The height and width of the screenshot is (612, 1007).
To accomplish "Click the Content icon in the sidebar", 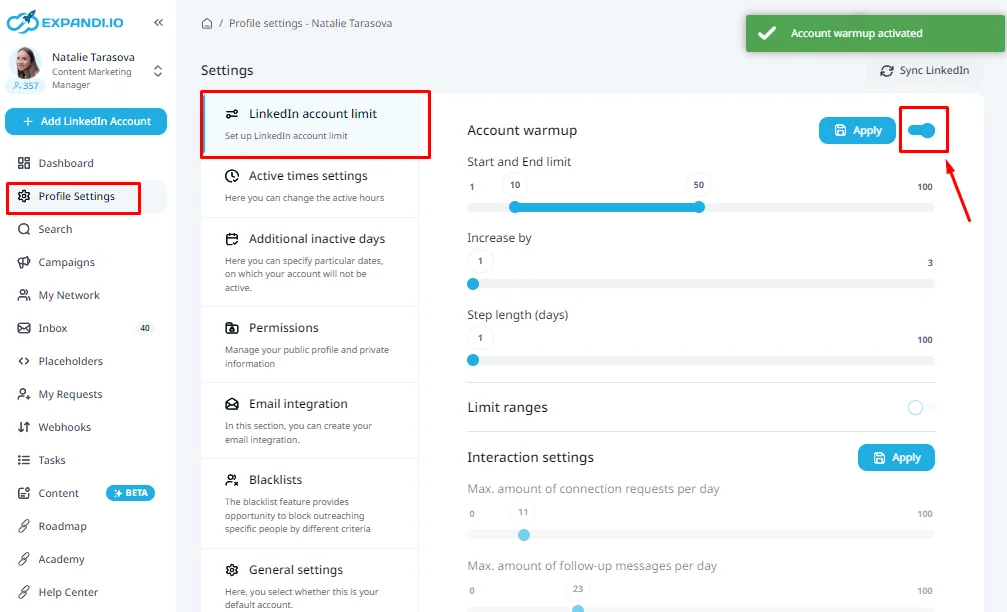I will click(24, 493).
